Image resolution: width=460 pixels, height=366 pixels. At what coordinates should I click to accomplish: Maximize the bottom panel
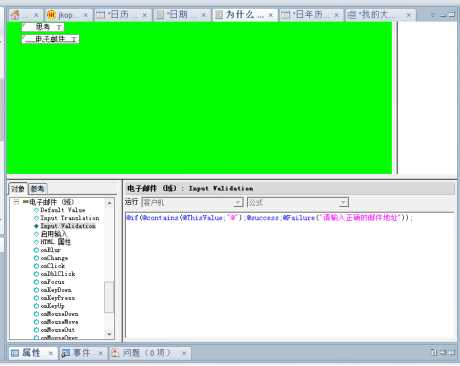[x=451, y=352]
